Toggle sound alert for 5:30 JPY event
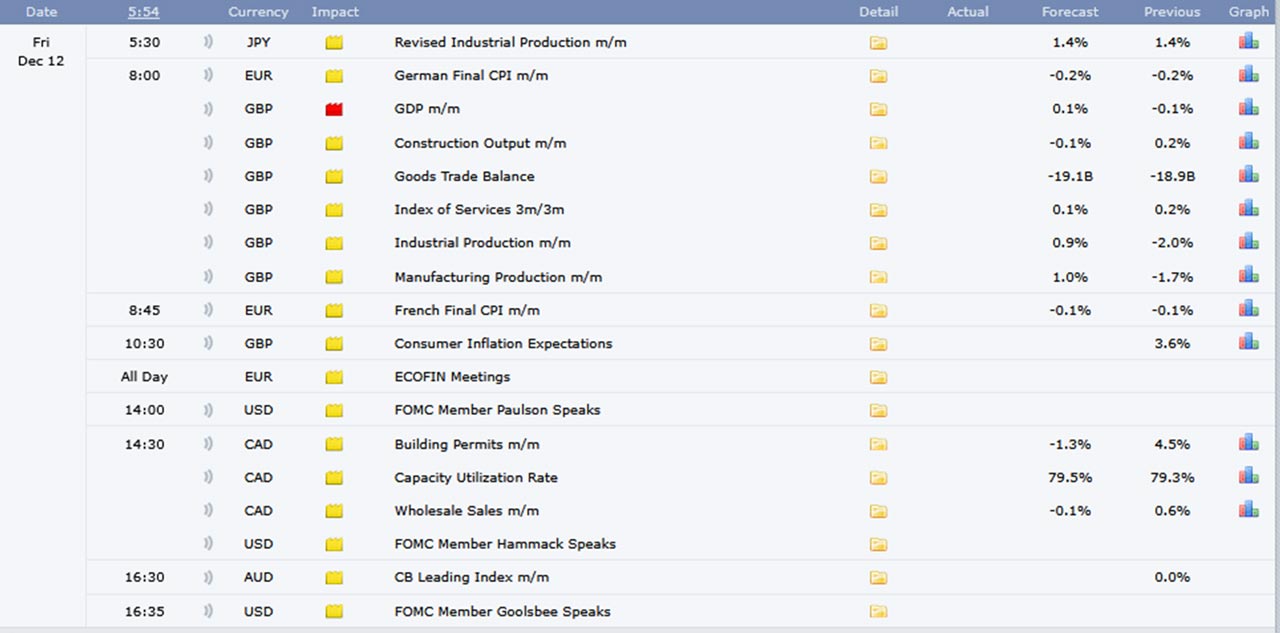Screen dimensions: 1280x633 click(x=209, y=42)
